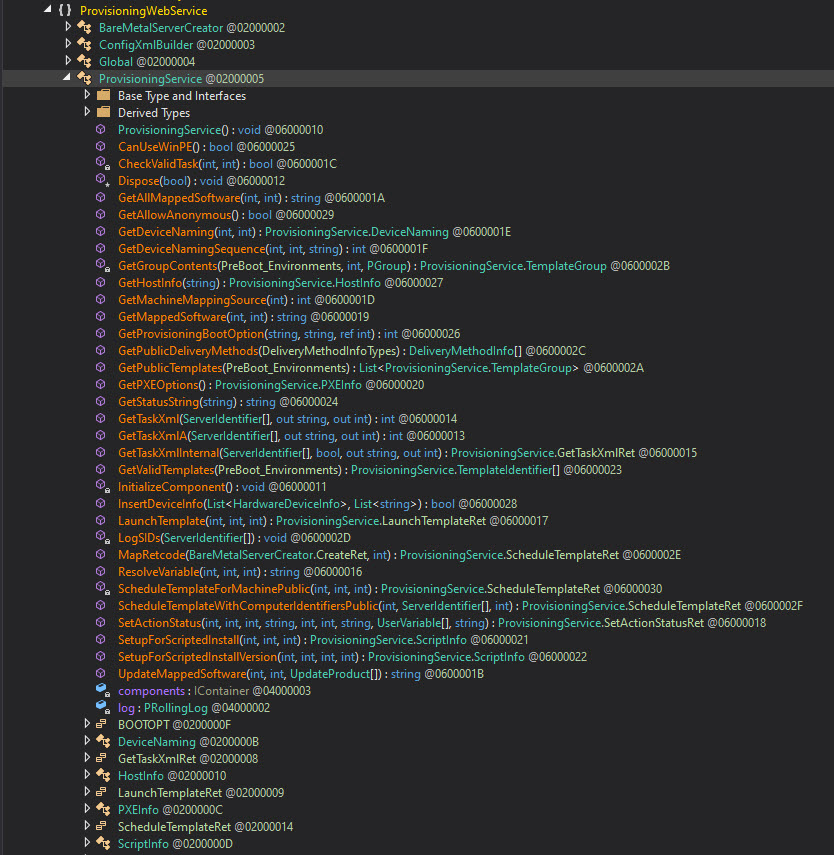Expand the ConfigXmlBuilder class node

point(68,43)
